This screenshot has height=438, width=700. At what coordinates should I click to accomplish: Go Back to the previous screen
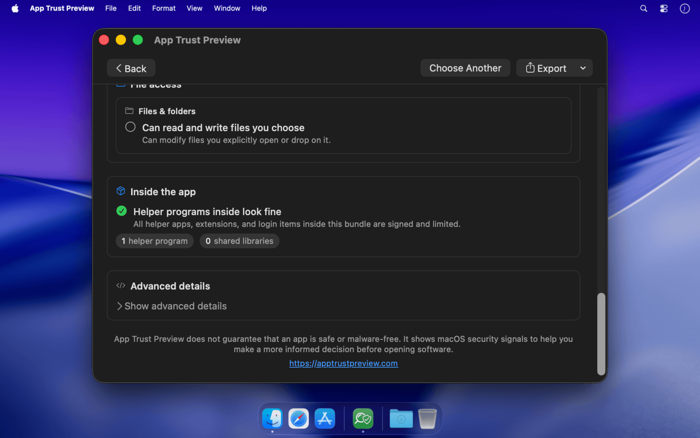(x=131, y=68)
